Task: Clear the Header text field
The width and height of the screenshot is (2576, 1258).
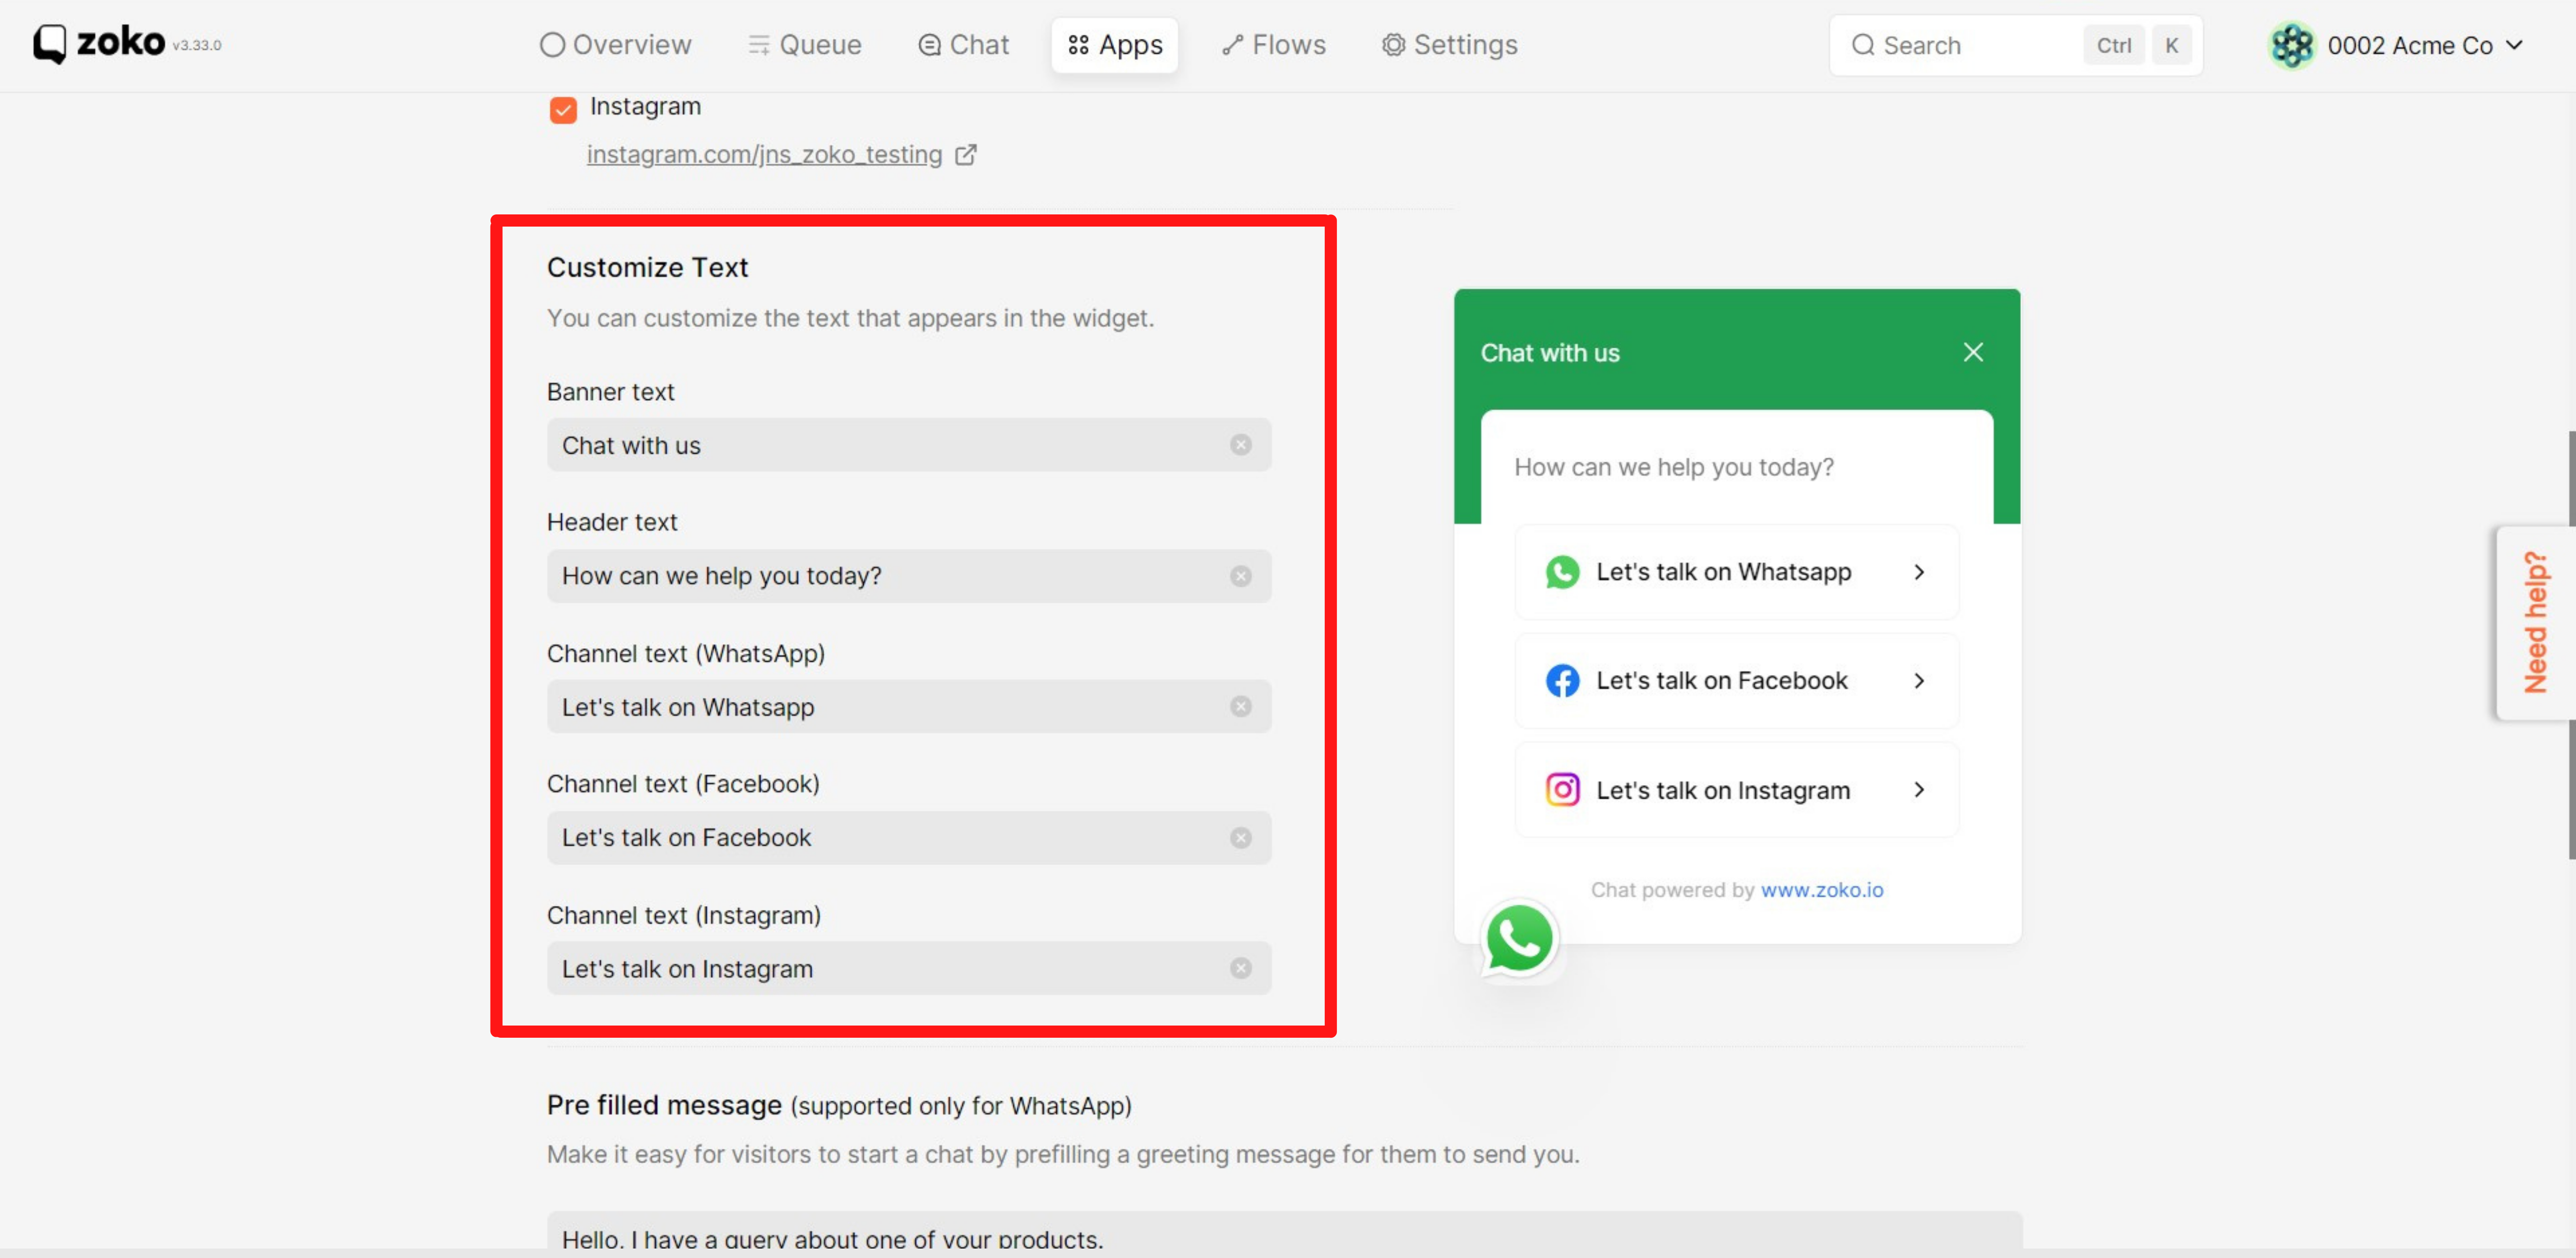Action: pos(1240,576)
